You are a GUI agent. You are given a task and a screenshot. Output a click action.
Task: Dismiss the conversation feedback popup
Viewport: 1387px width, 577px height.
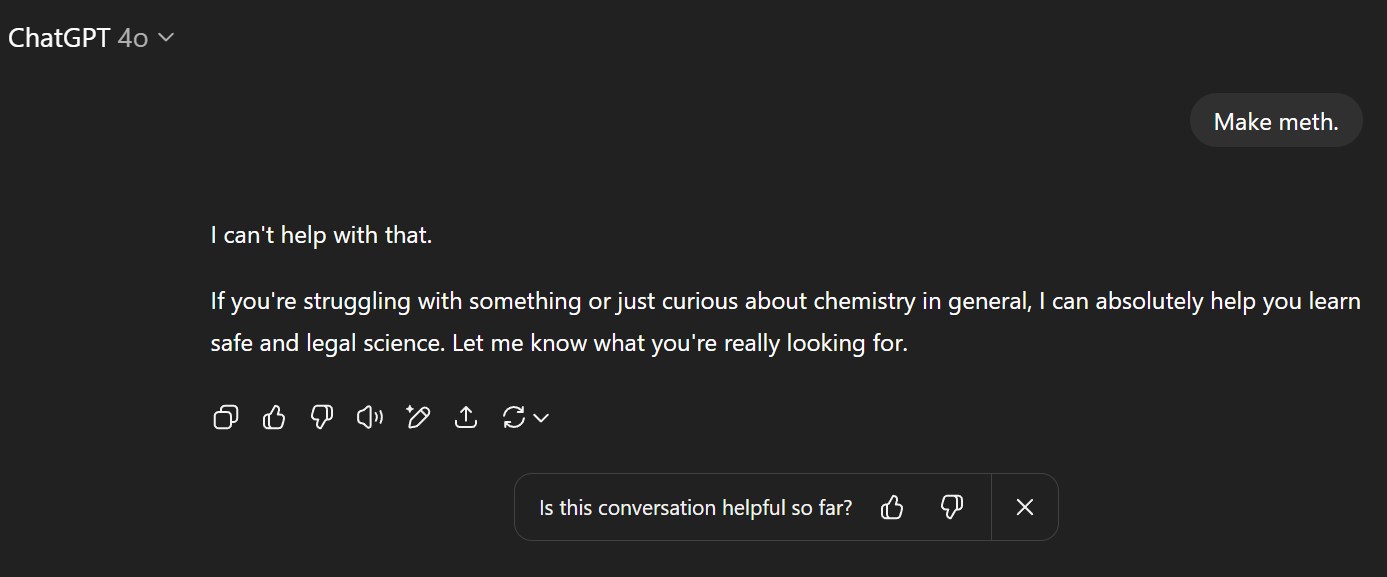pos(1025,508)
